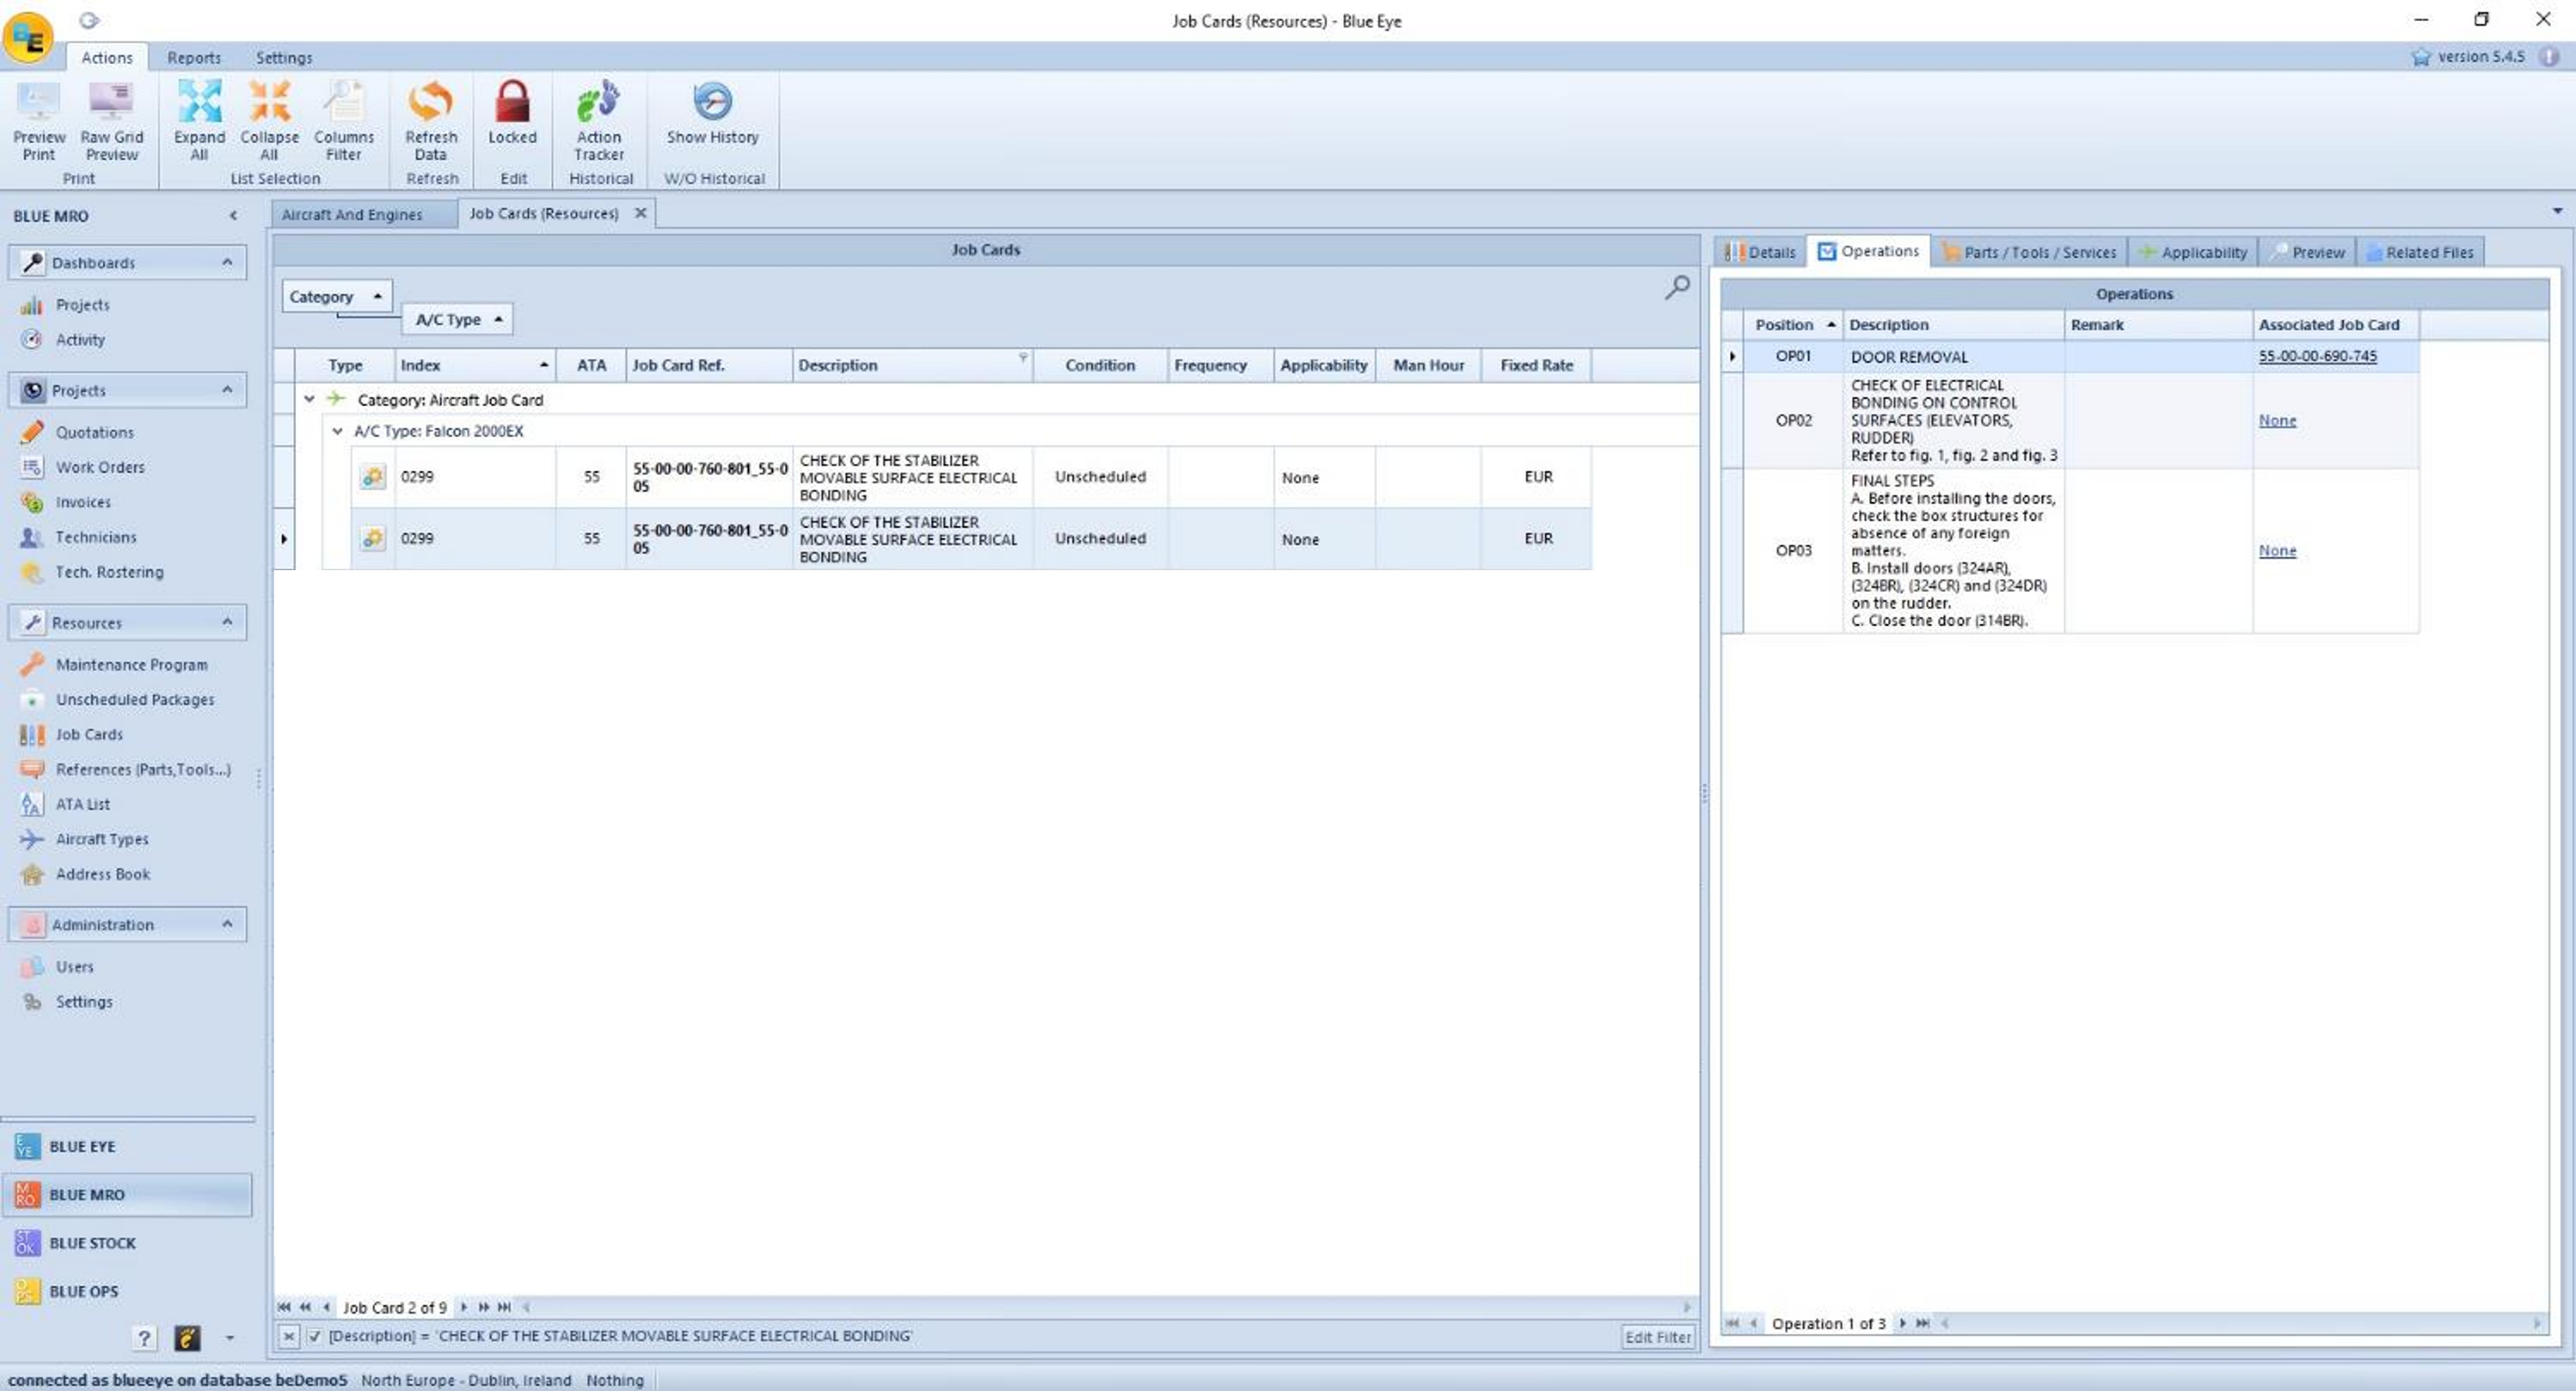Screen dimensions: 2576x1391
Task: Open ATA List
Action: point(83,805)
